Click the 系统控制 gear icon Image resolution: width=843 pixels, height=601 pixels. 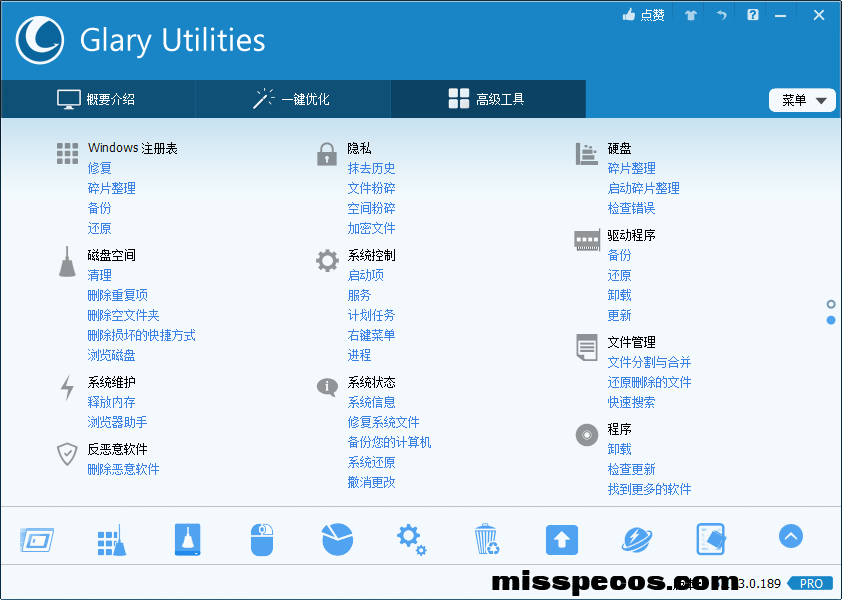(327, 261)
